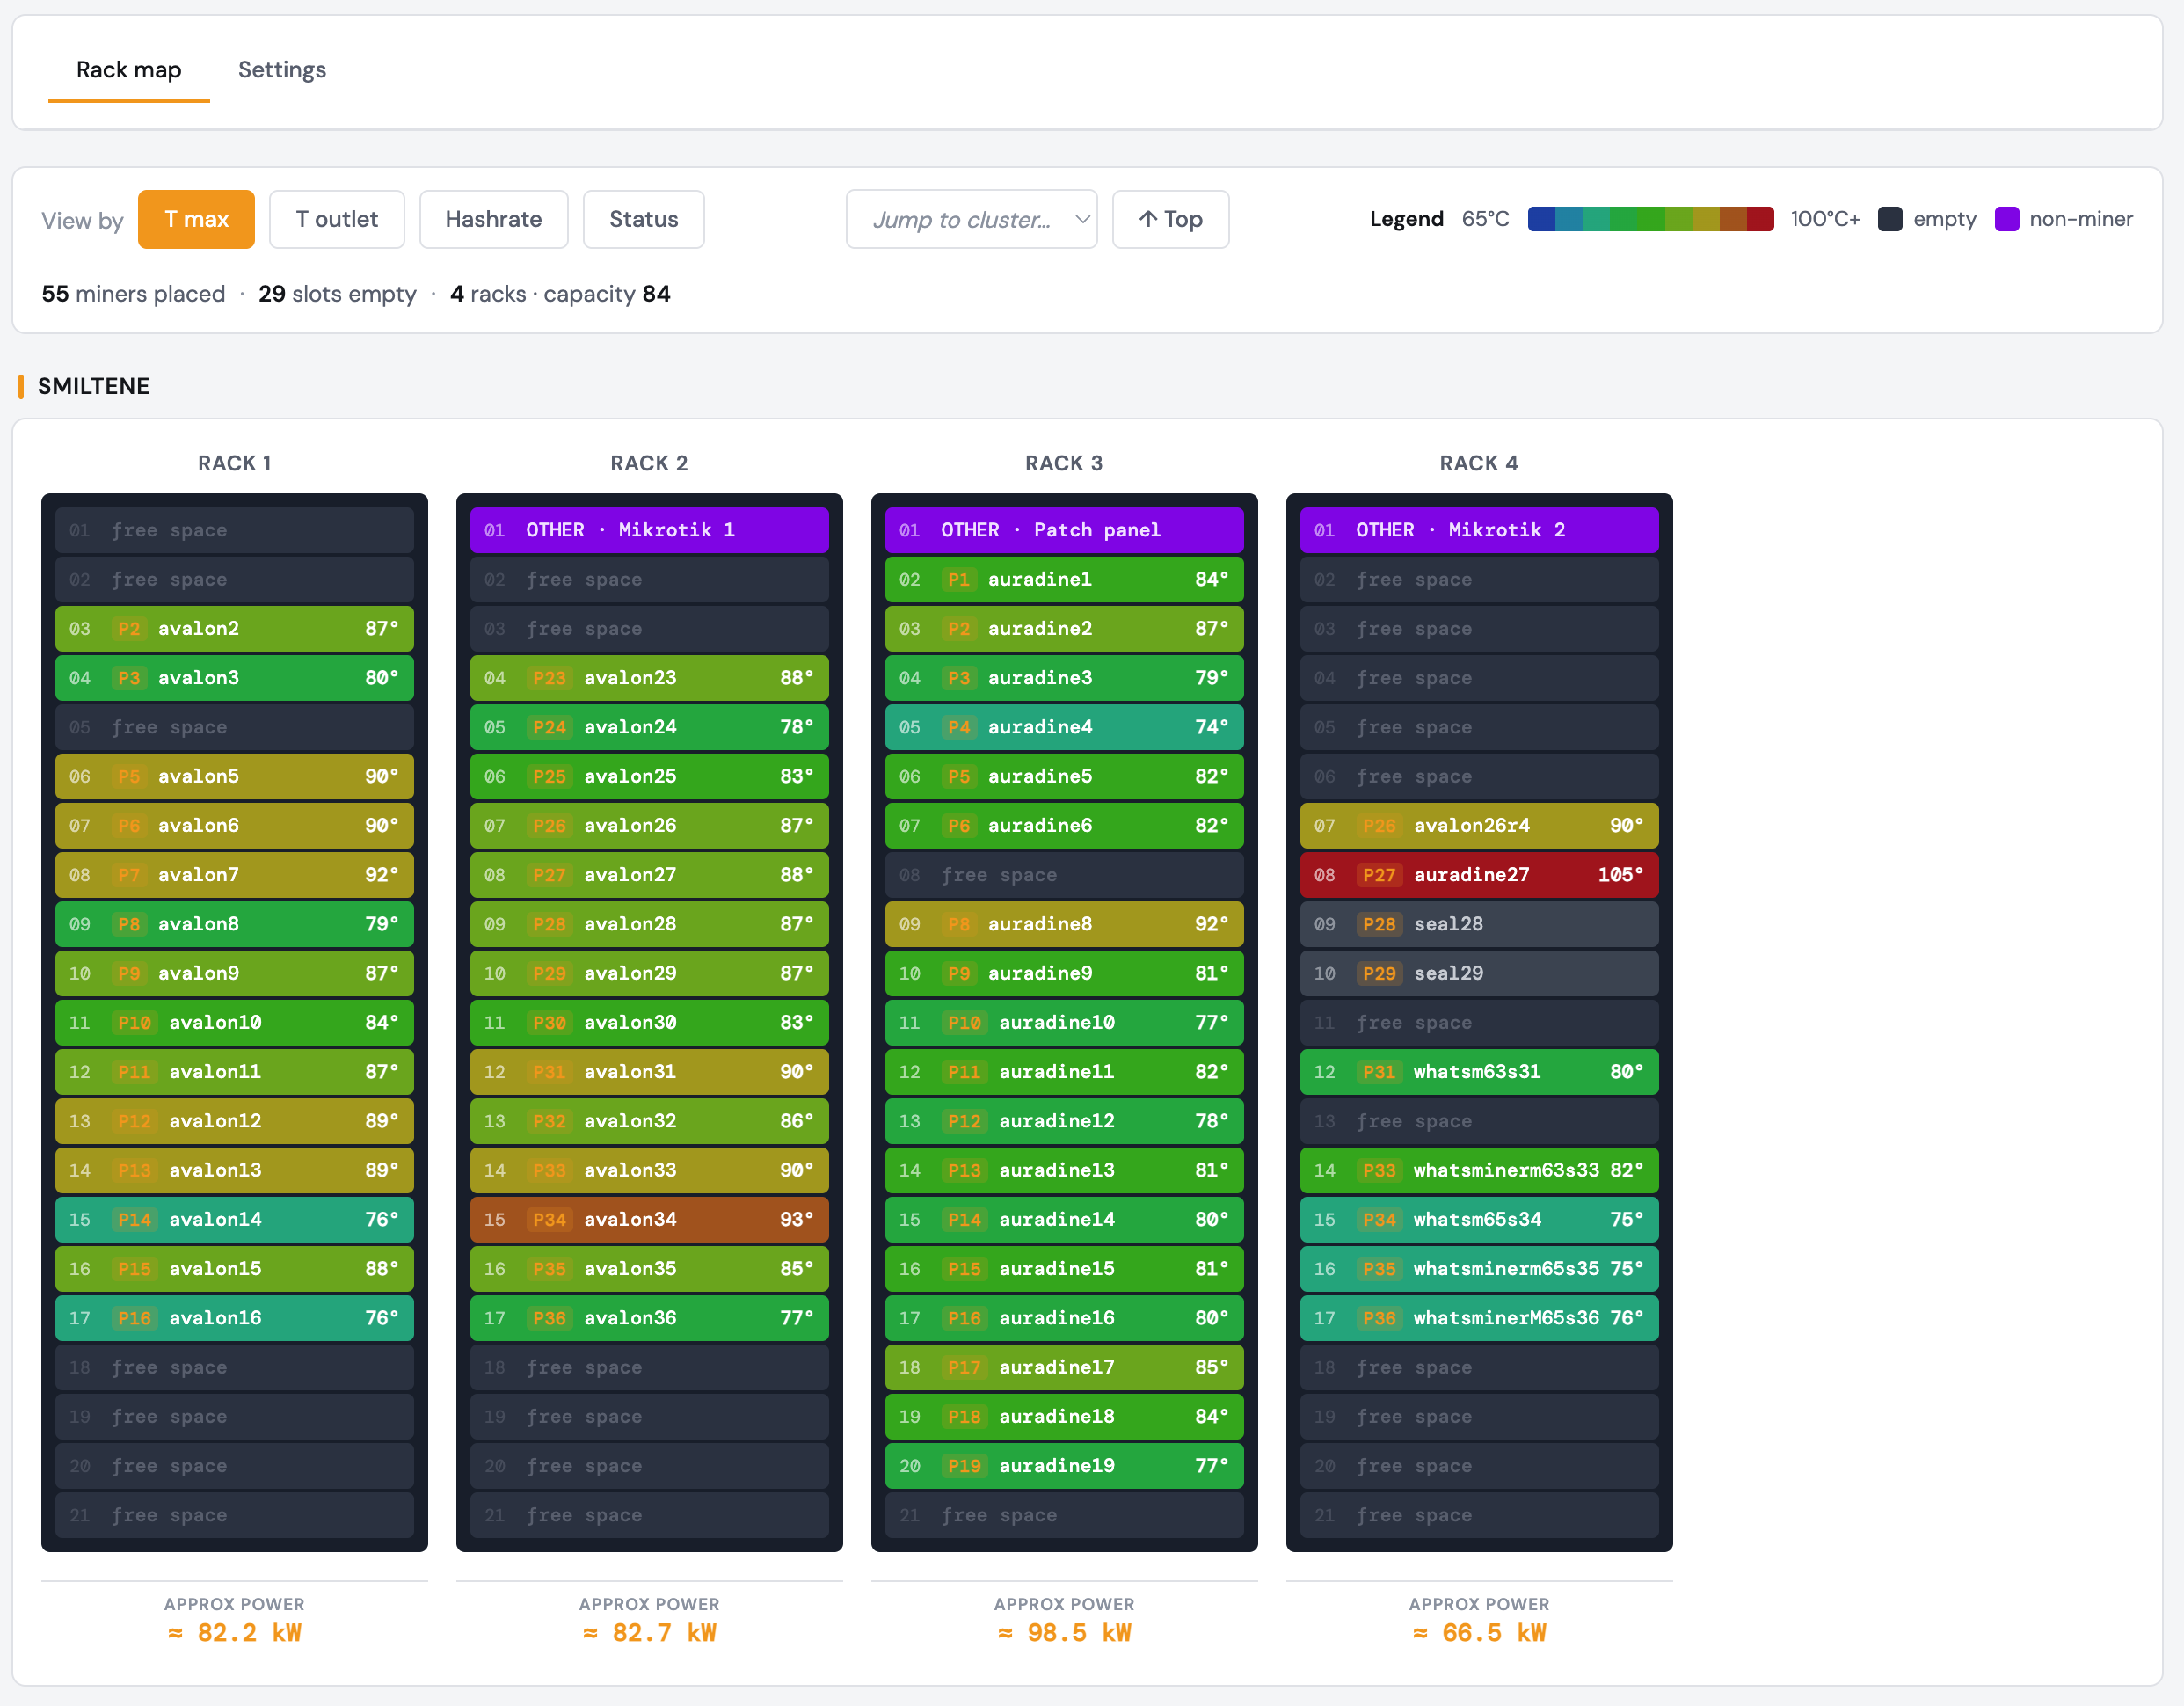
Task: Click the P34 badge on avalon34
Action: [549, 1220]
